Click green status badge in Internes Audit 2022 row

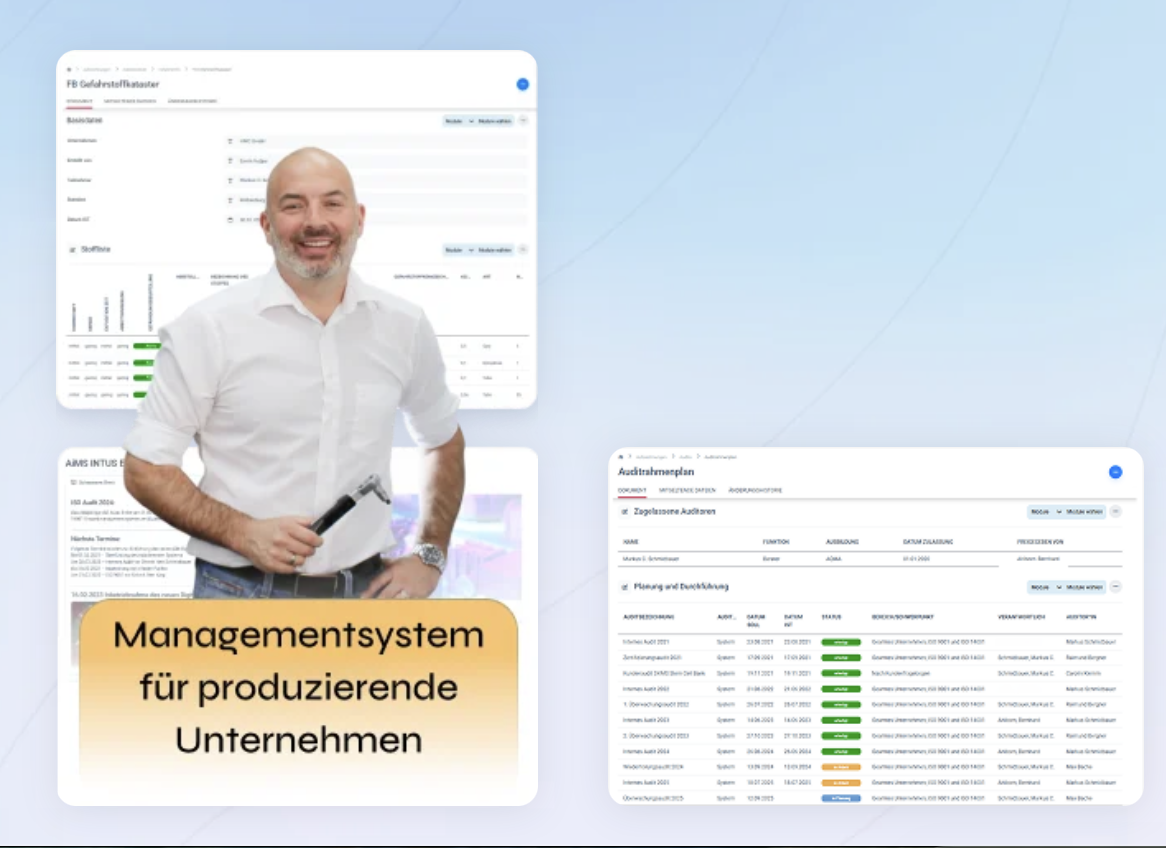[841, 689]
